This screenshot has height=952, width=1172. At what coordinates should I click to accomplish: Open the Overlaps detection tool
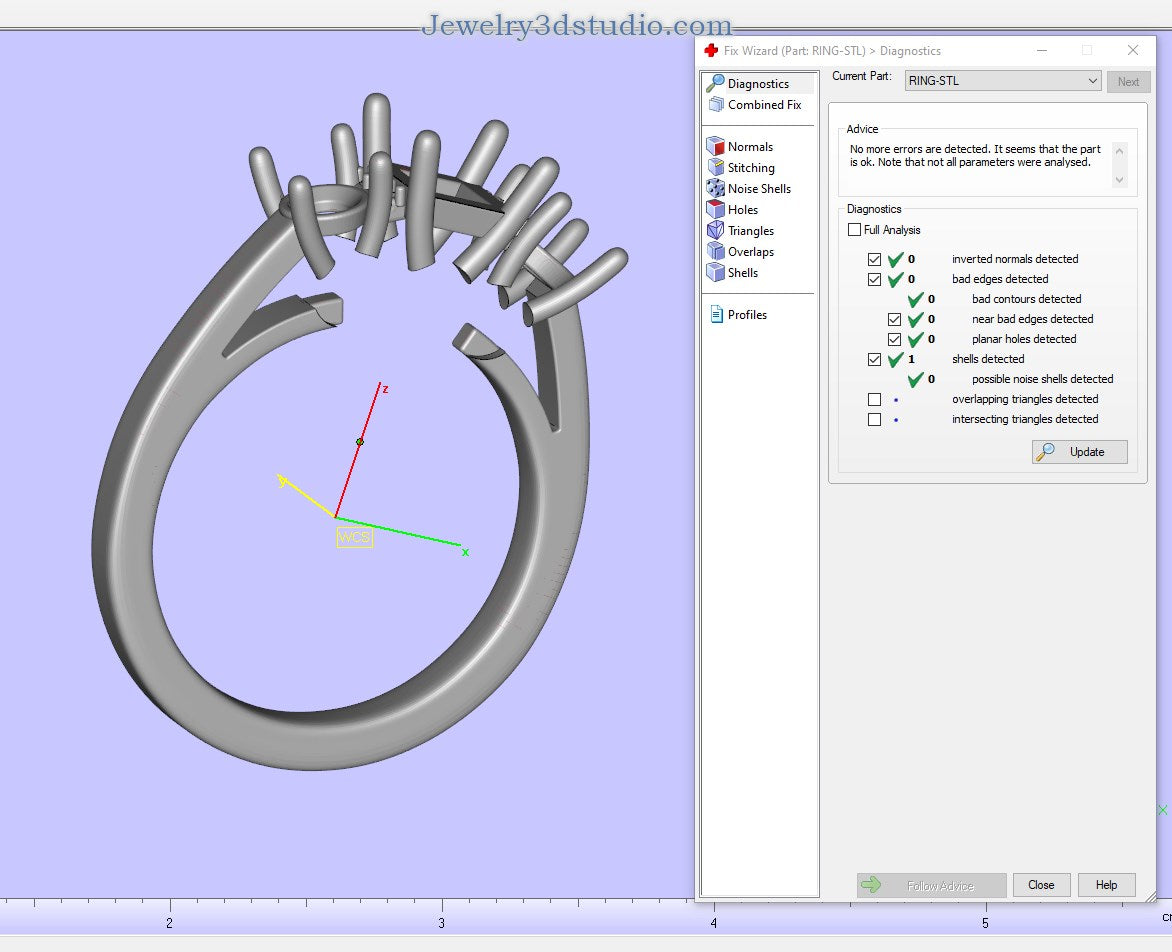(750, 251)
